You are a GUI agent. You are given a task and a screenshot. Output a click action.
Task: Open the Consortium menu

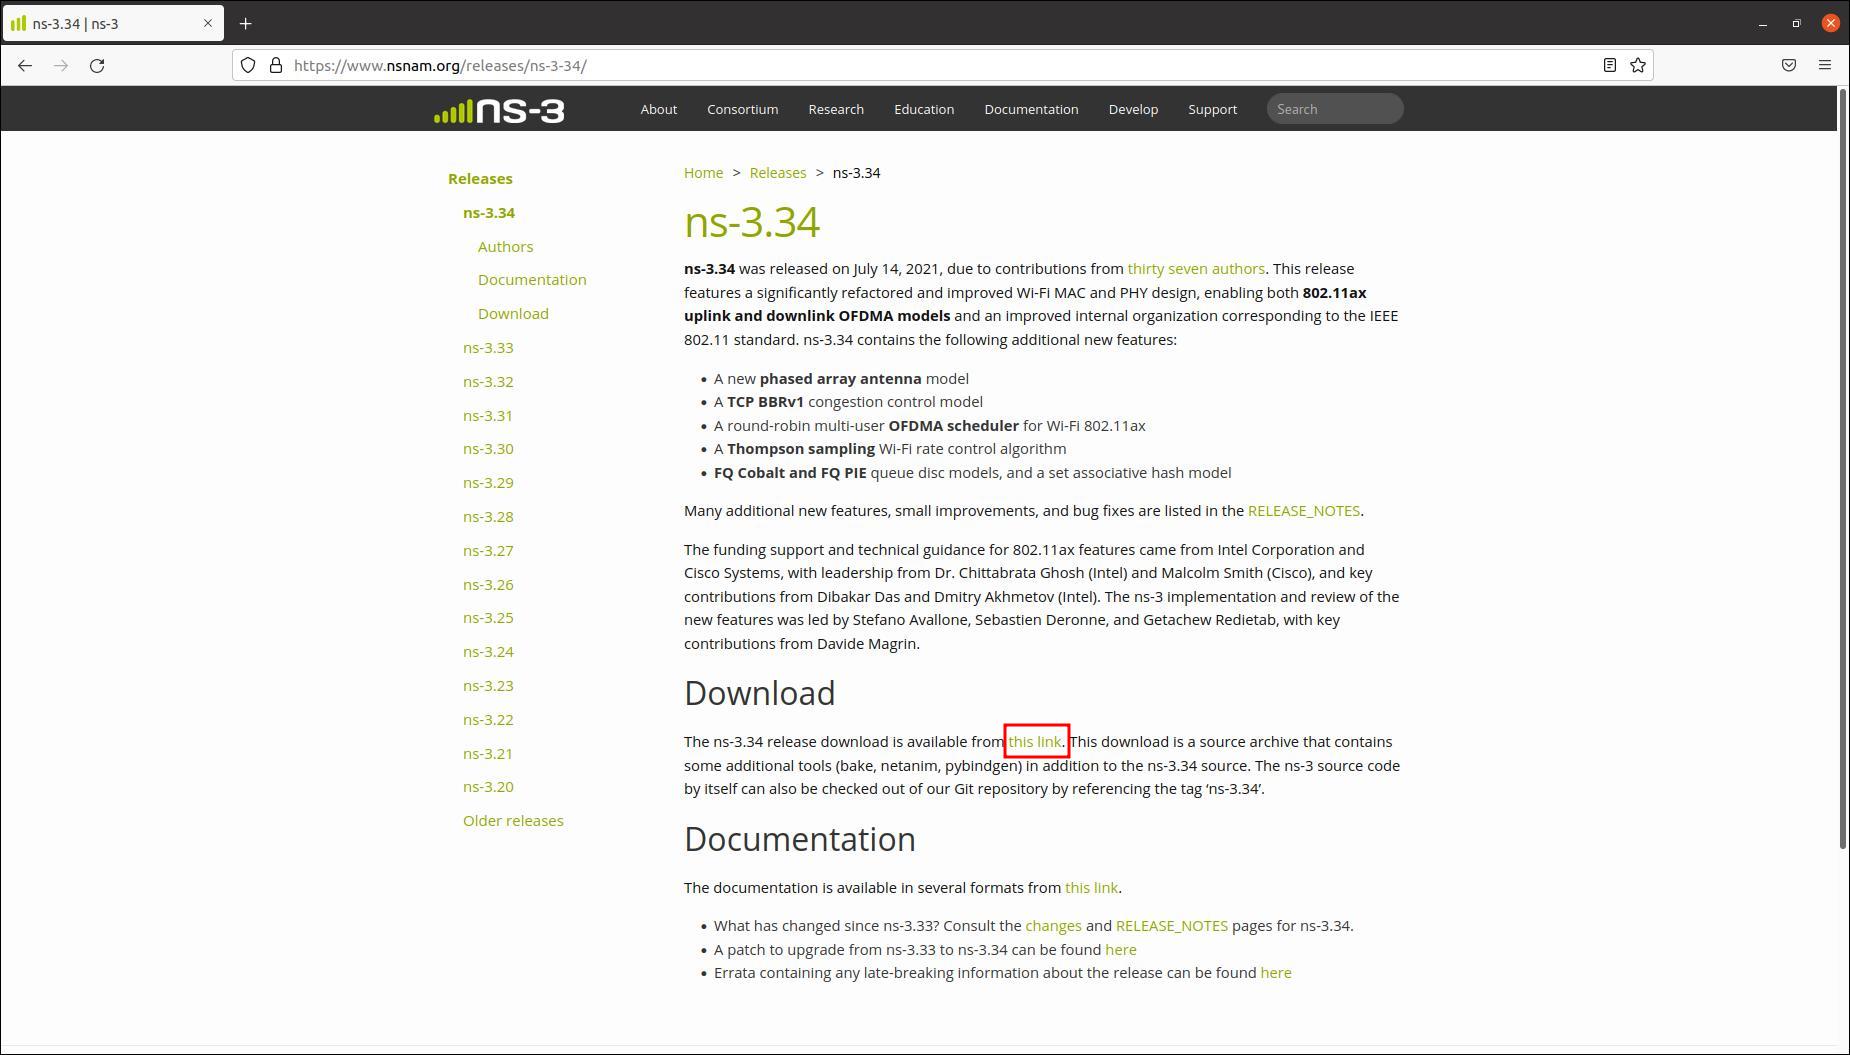742,109
